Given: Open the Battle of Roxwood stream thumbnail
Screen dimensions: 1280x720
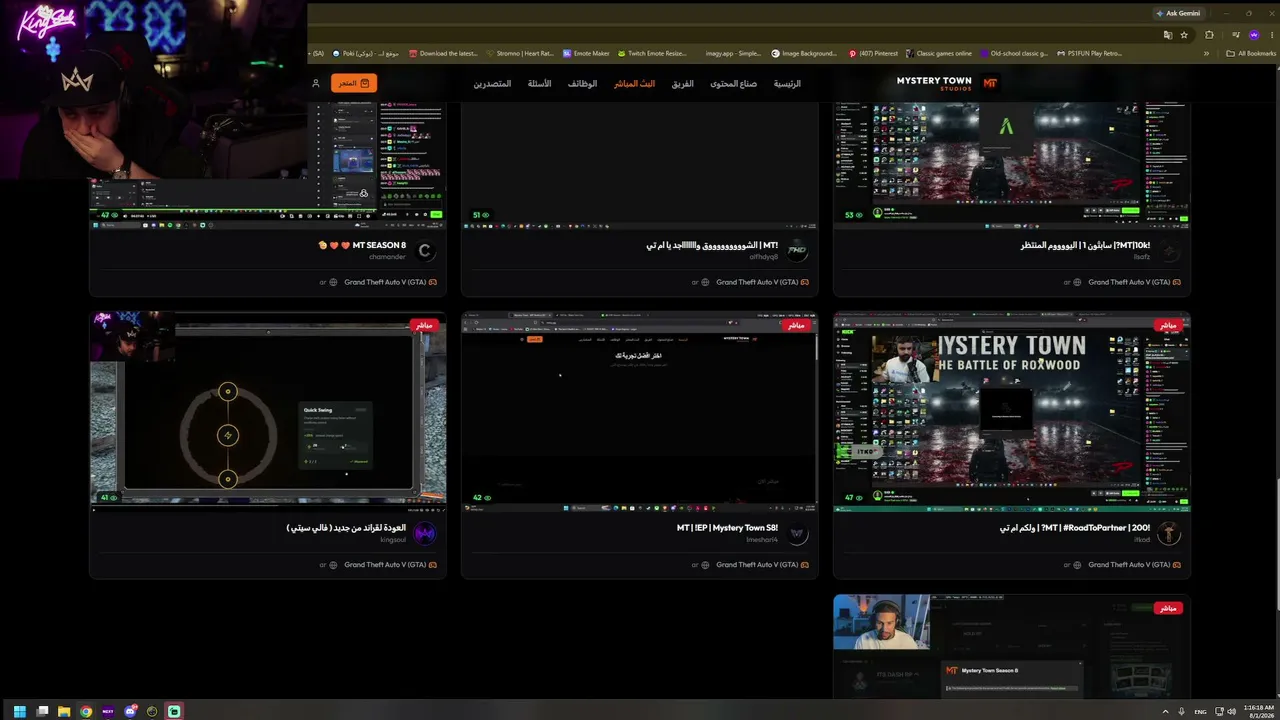Looking at the screenshot, I should click(x=1012, y=411).
